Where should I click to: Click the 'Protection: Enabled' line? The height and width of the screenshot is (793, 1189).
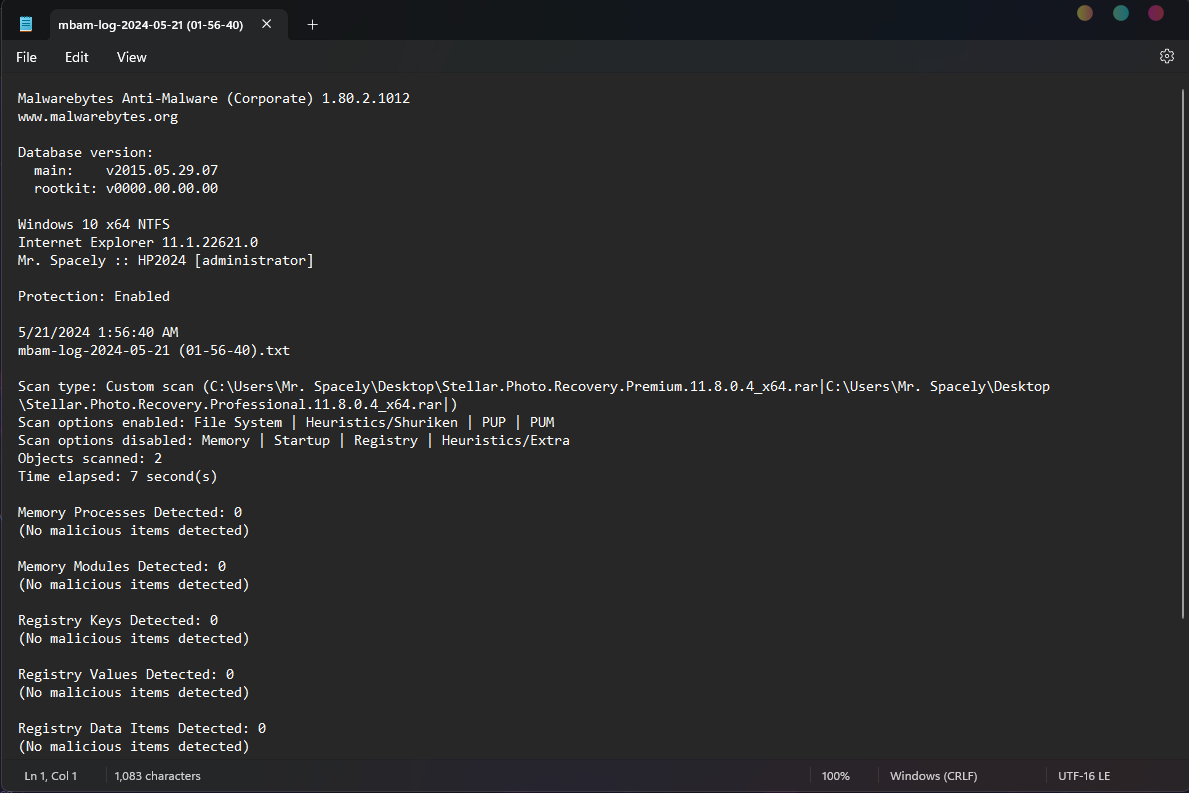[94, 296]
